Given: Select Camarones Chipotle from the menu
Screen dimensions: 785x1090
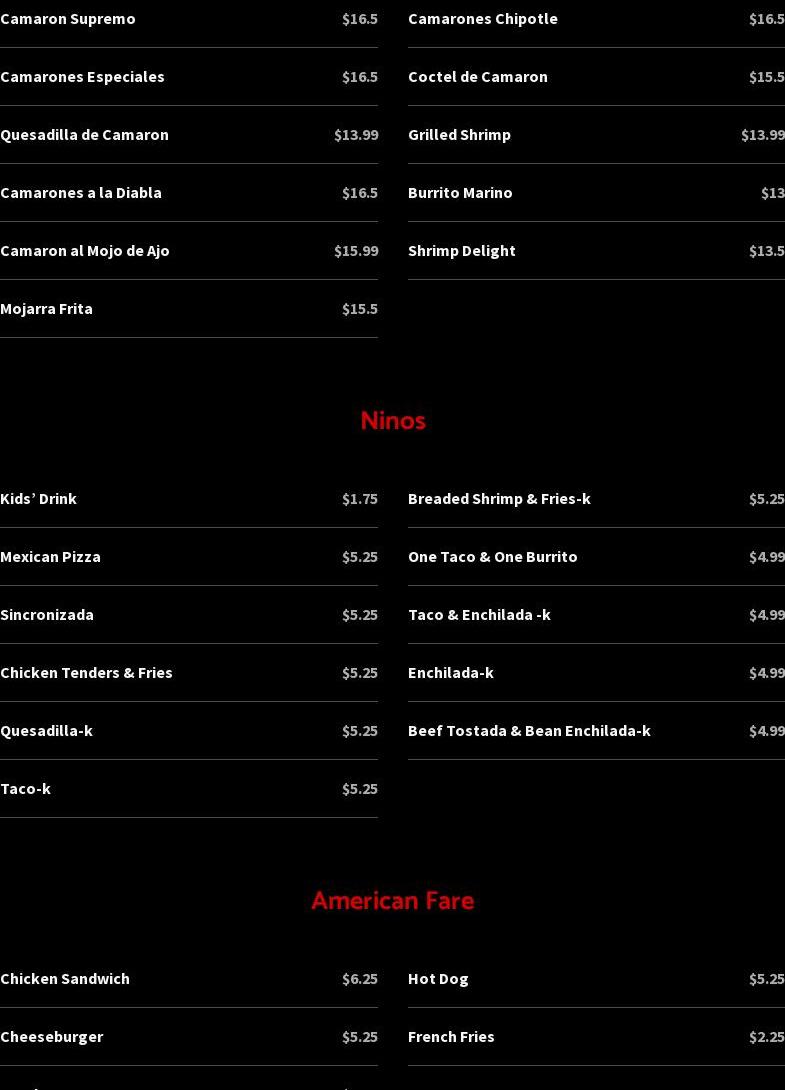Looking at the screenshot, I should coord(483,19).
